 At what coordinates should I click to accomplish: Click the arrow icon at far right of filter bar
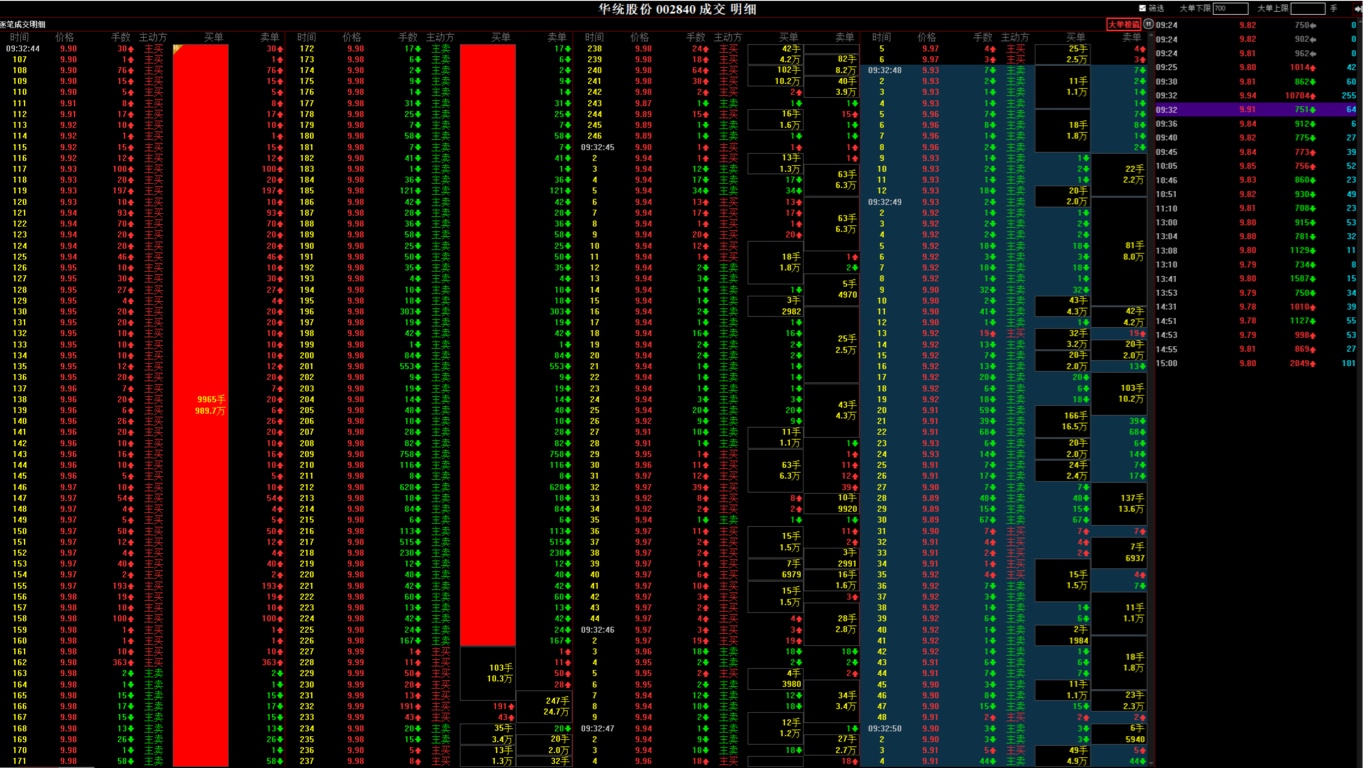(x=1356, y=8)
